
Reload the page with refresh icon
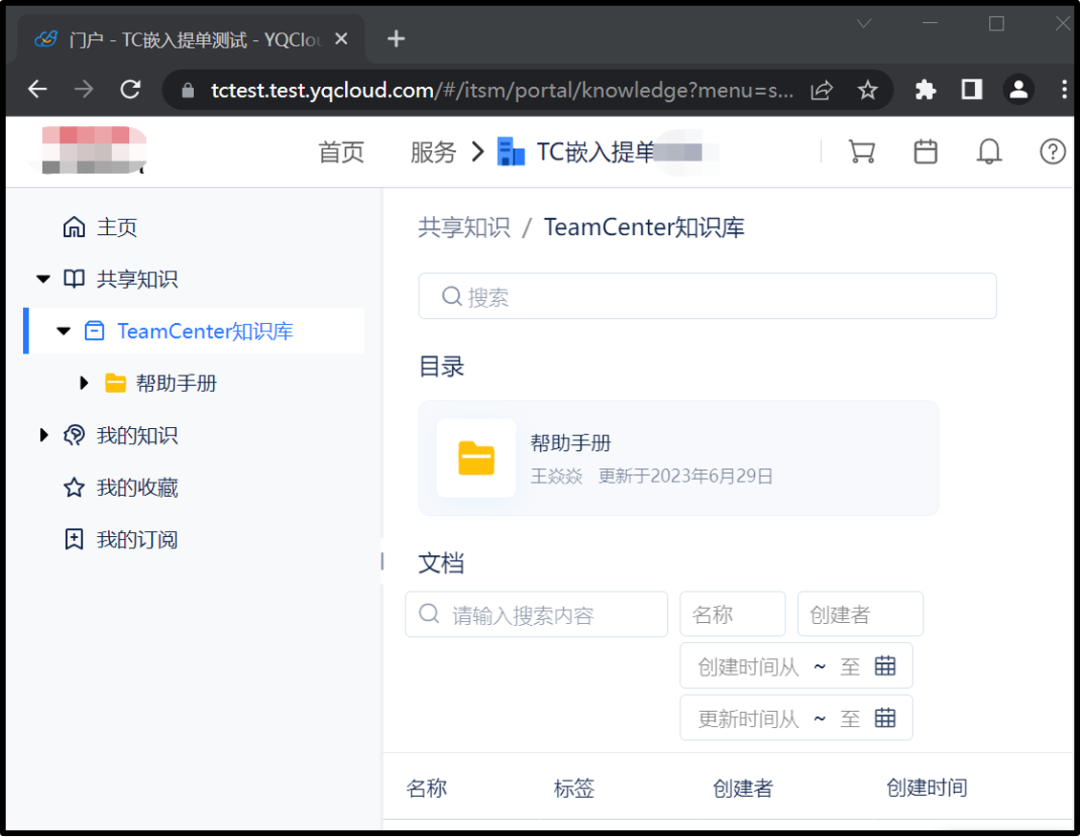[130, 90]
